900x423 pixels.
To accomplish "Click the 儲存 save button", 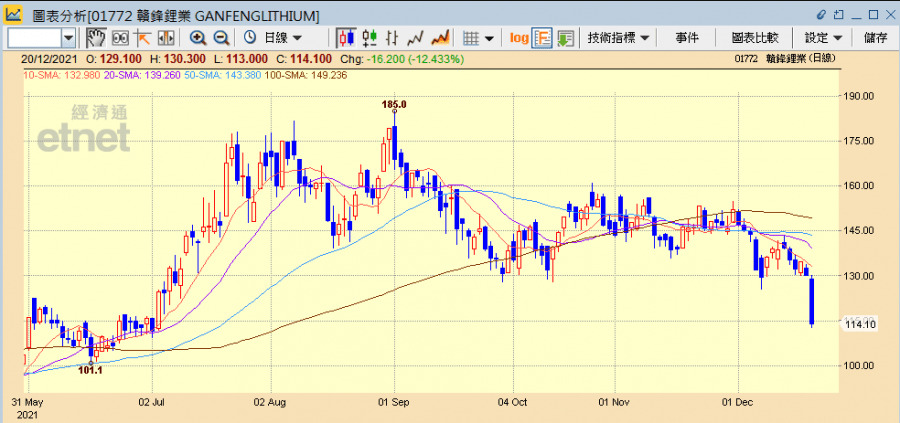I will click(x=875, y=38).
